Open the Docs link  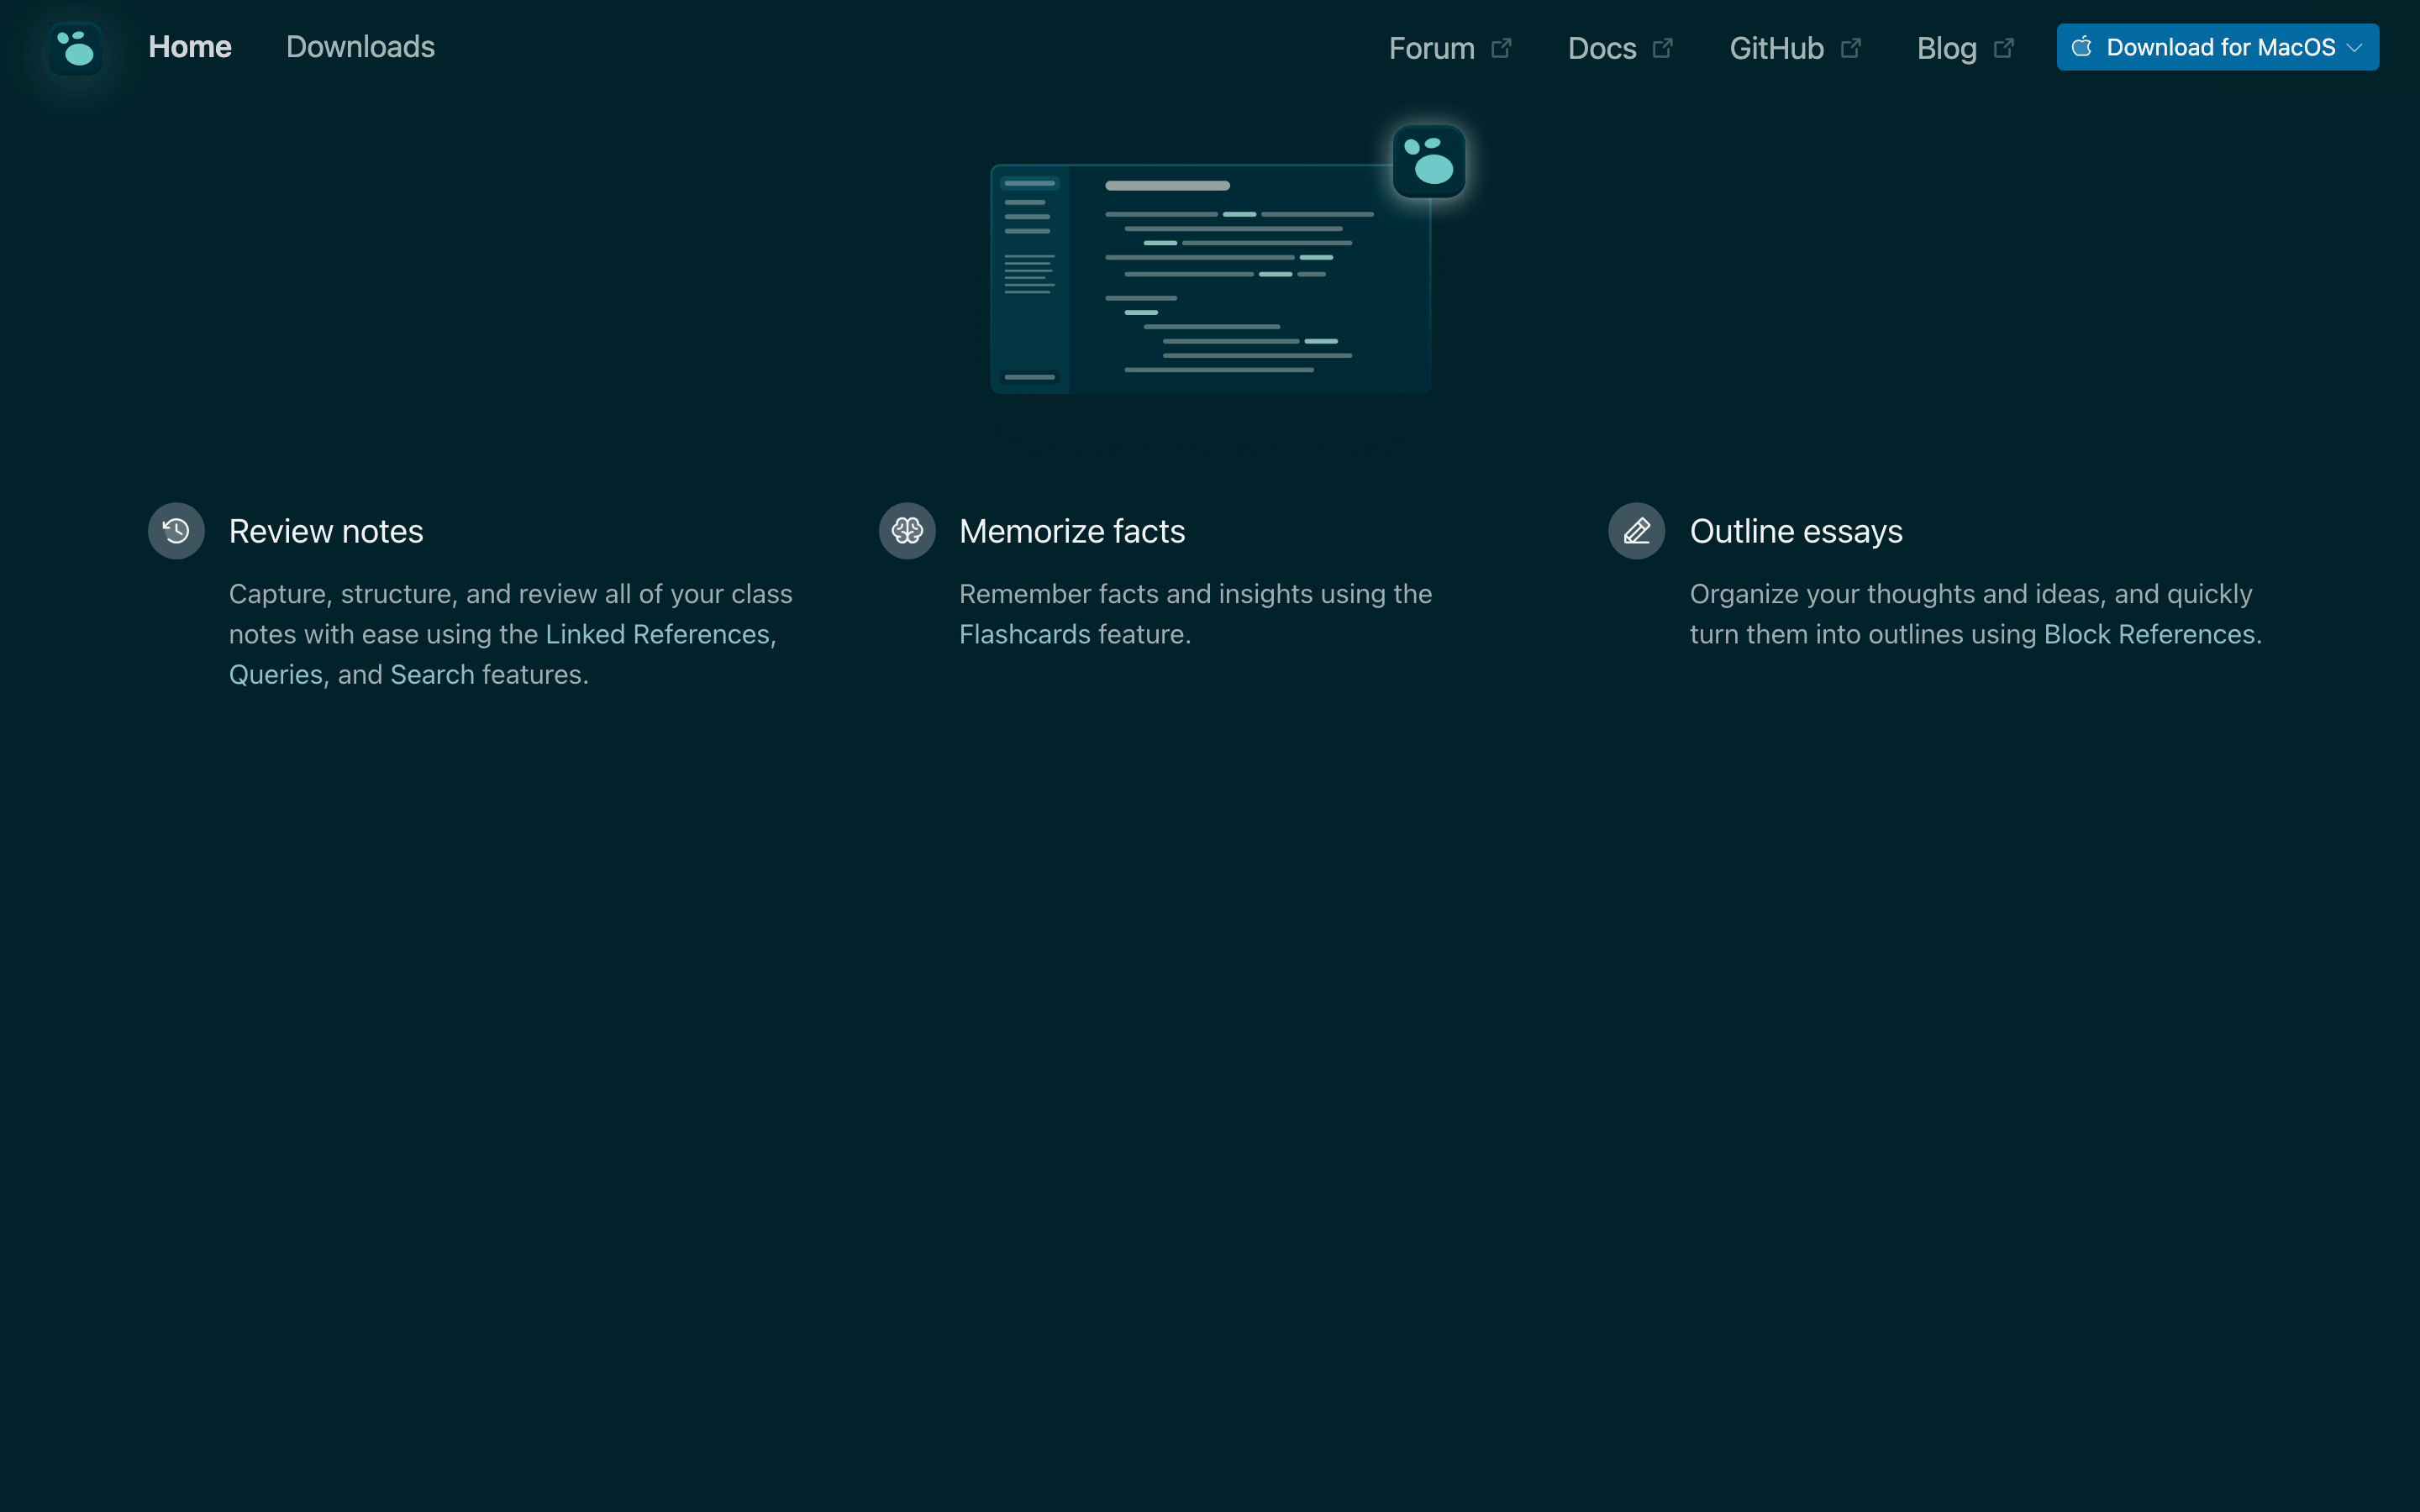[x=1602, y=48]
